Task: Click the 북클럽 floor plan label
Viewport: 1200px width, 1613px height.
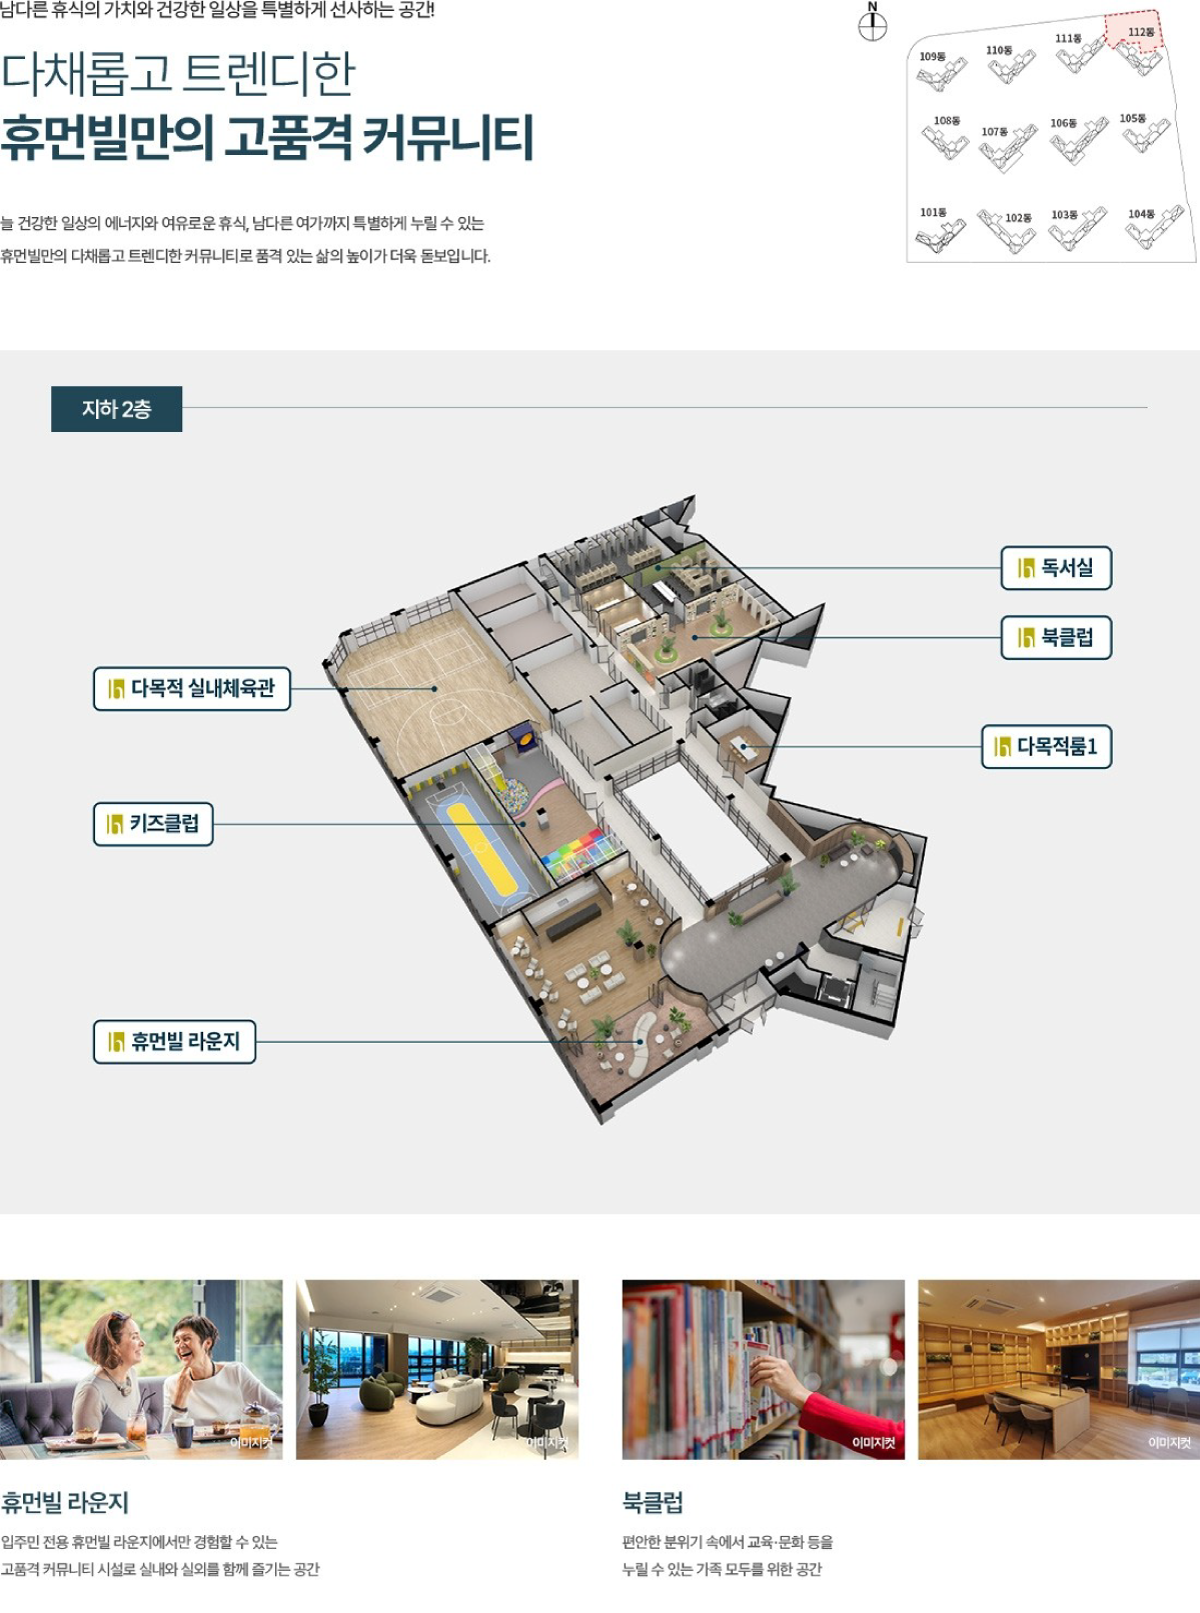Action: click(x=1056, y=638)
